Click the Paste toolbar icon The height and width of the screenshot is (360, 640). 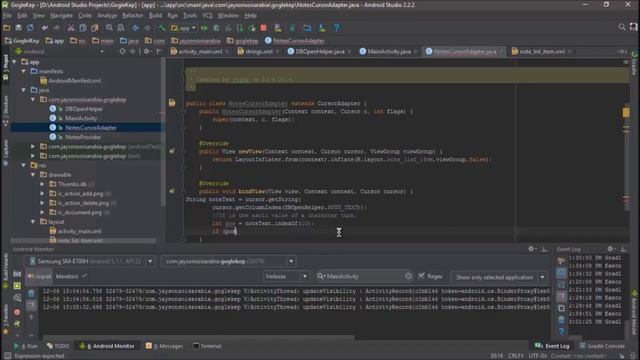point(95,28)
